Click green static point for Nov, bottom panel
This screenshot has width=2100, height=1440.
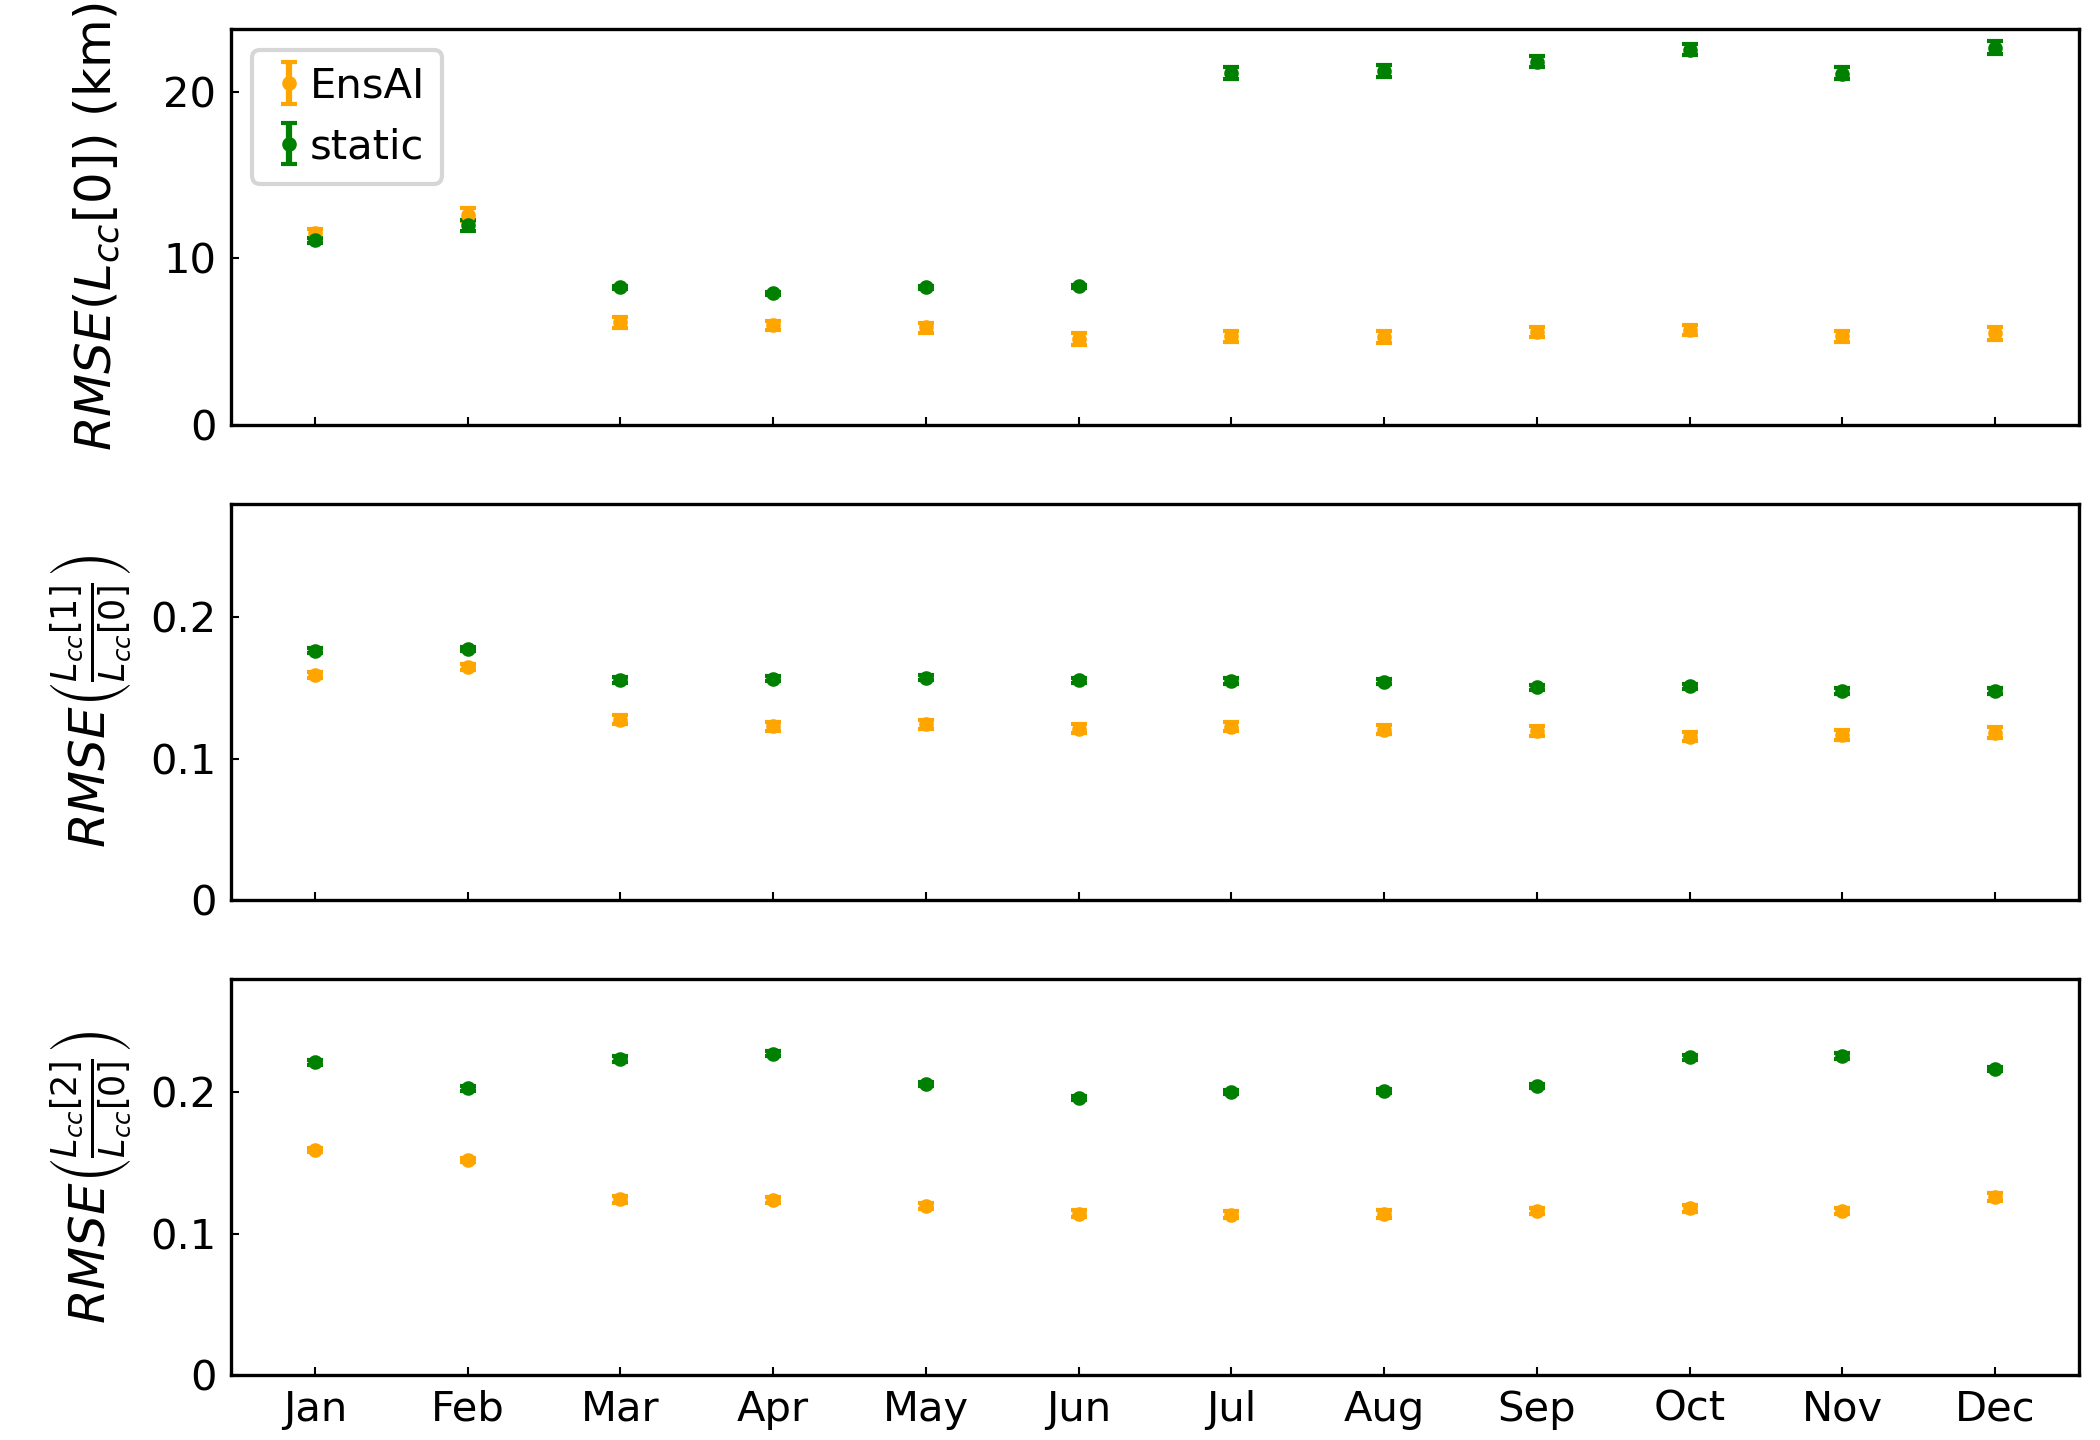[x=1842, y=1056]
